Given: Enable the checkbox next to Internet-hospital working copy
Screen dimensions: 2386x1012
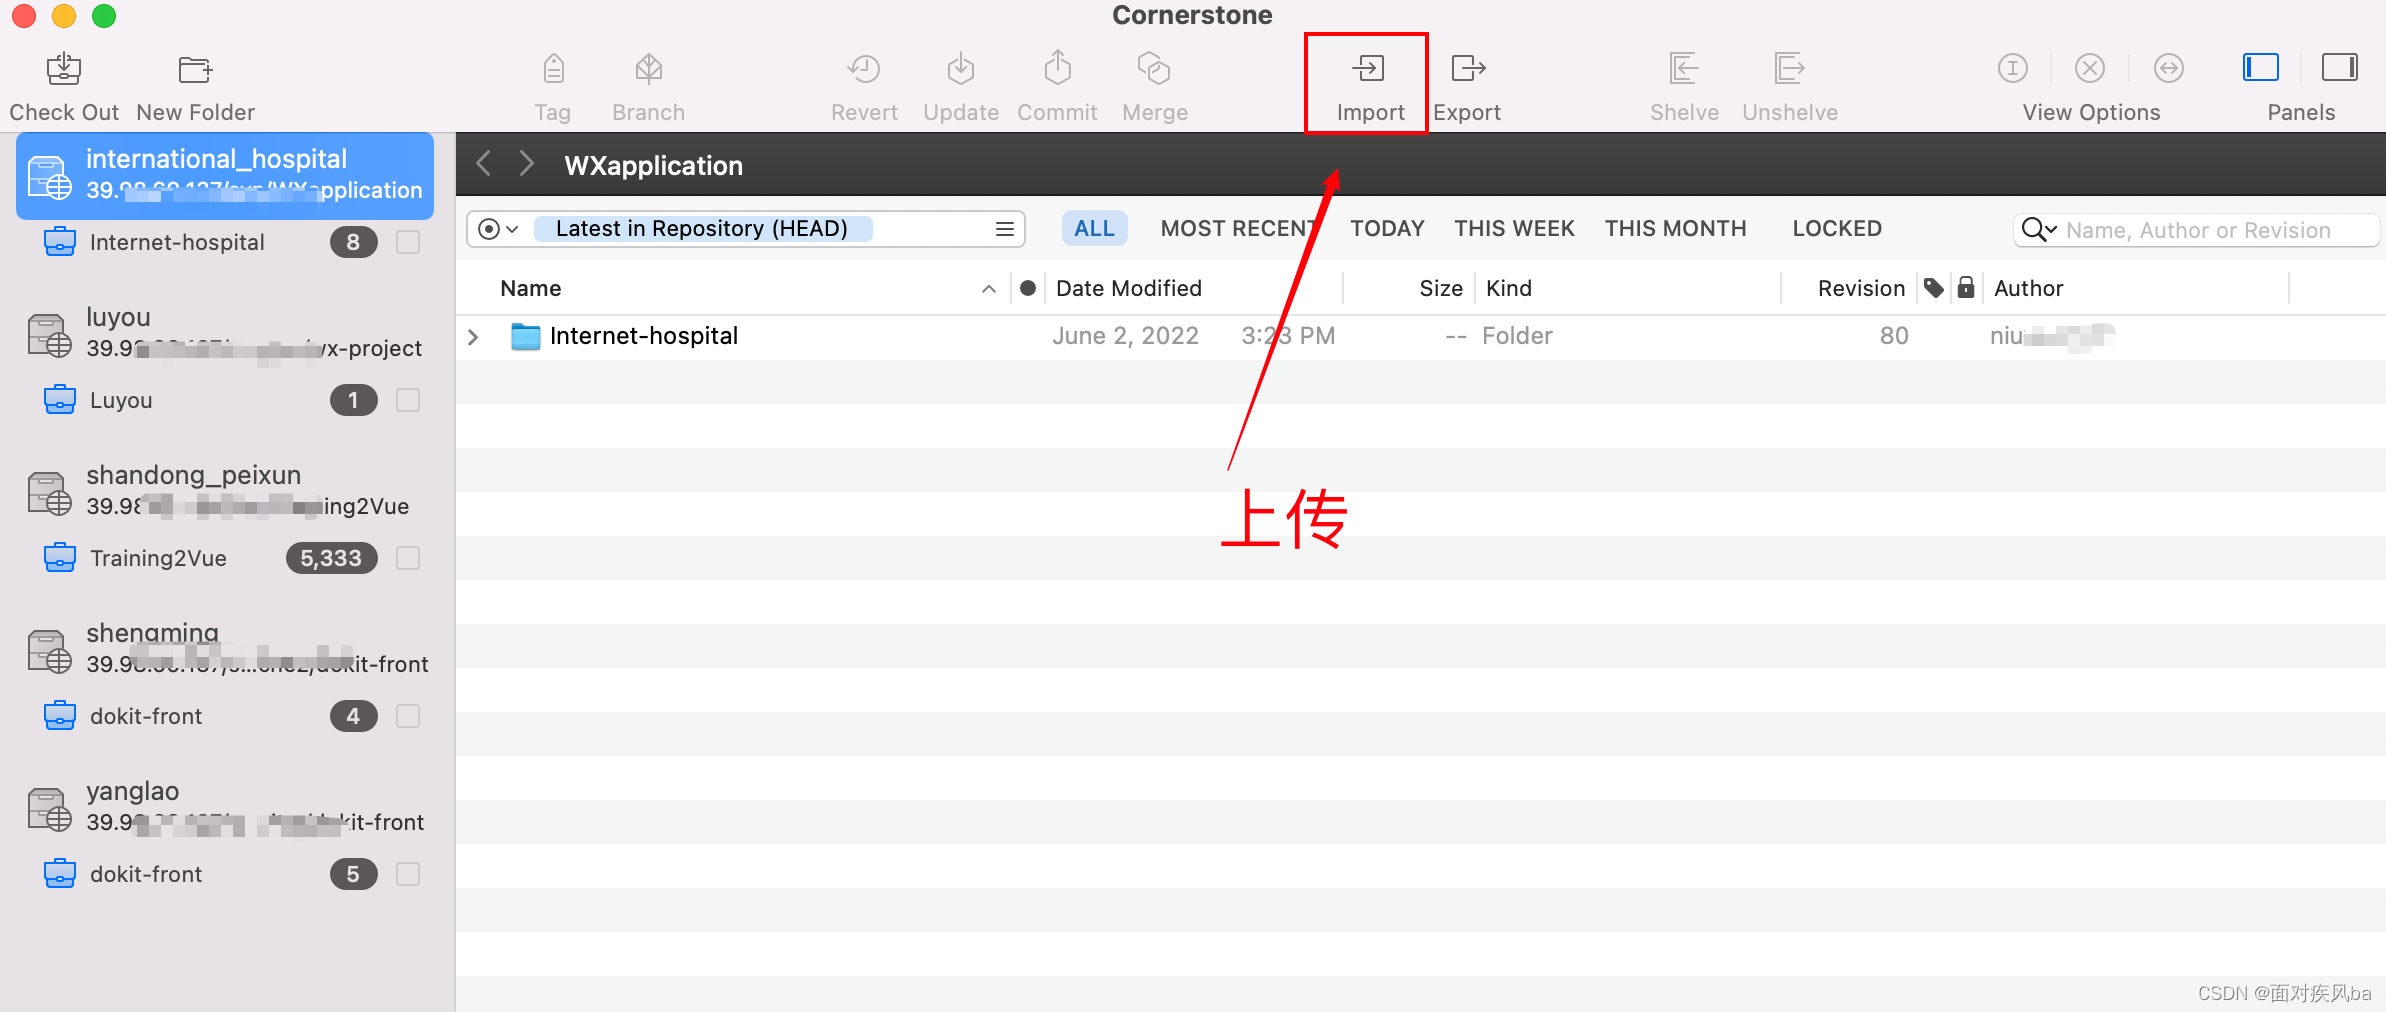Looking at the screenshot, I should tap(408, 241).
